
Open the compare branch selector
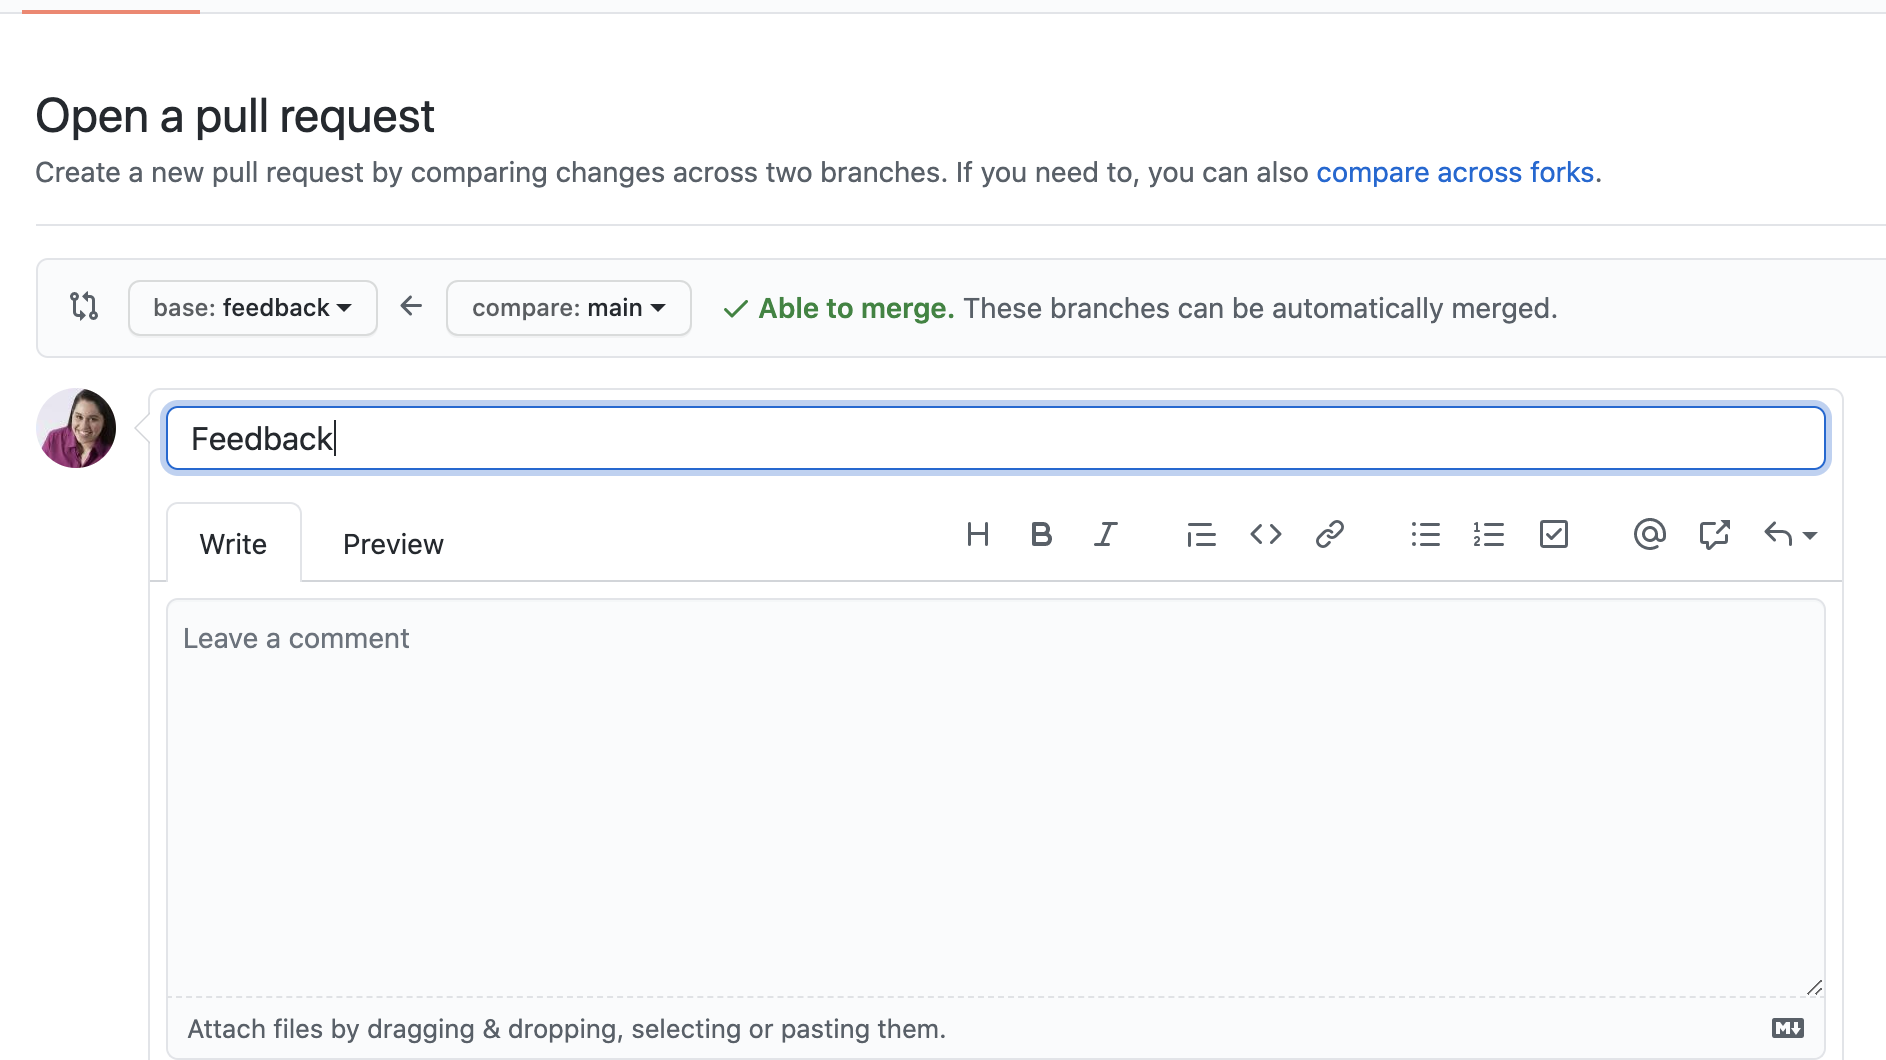point(567,308)
